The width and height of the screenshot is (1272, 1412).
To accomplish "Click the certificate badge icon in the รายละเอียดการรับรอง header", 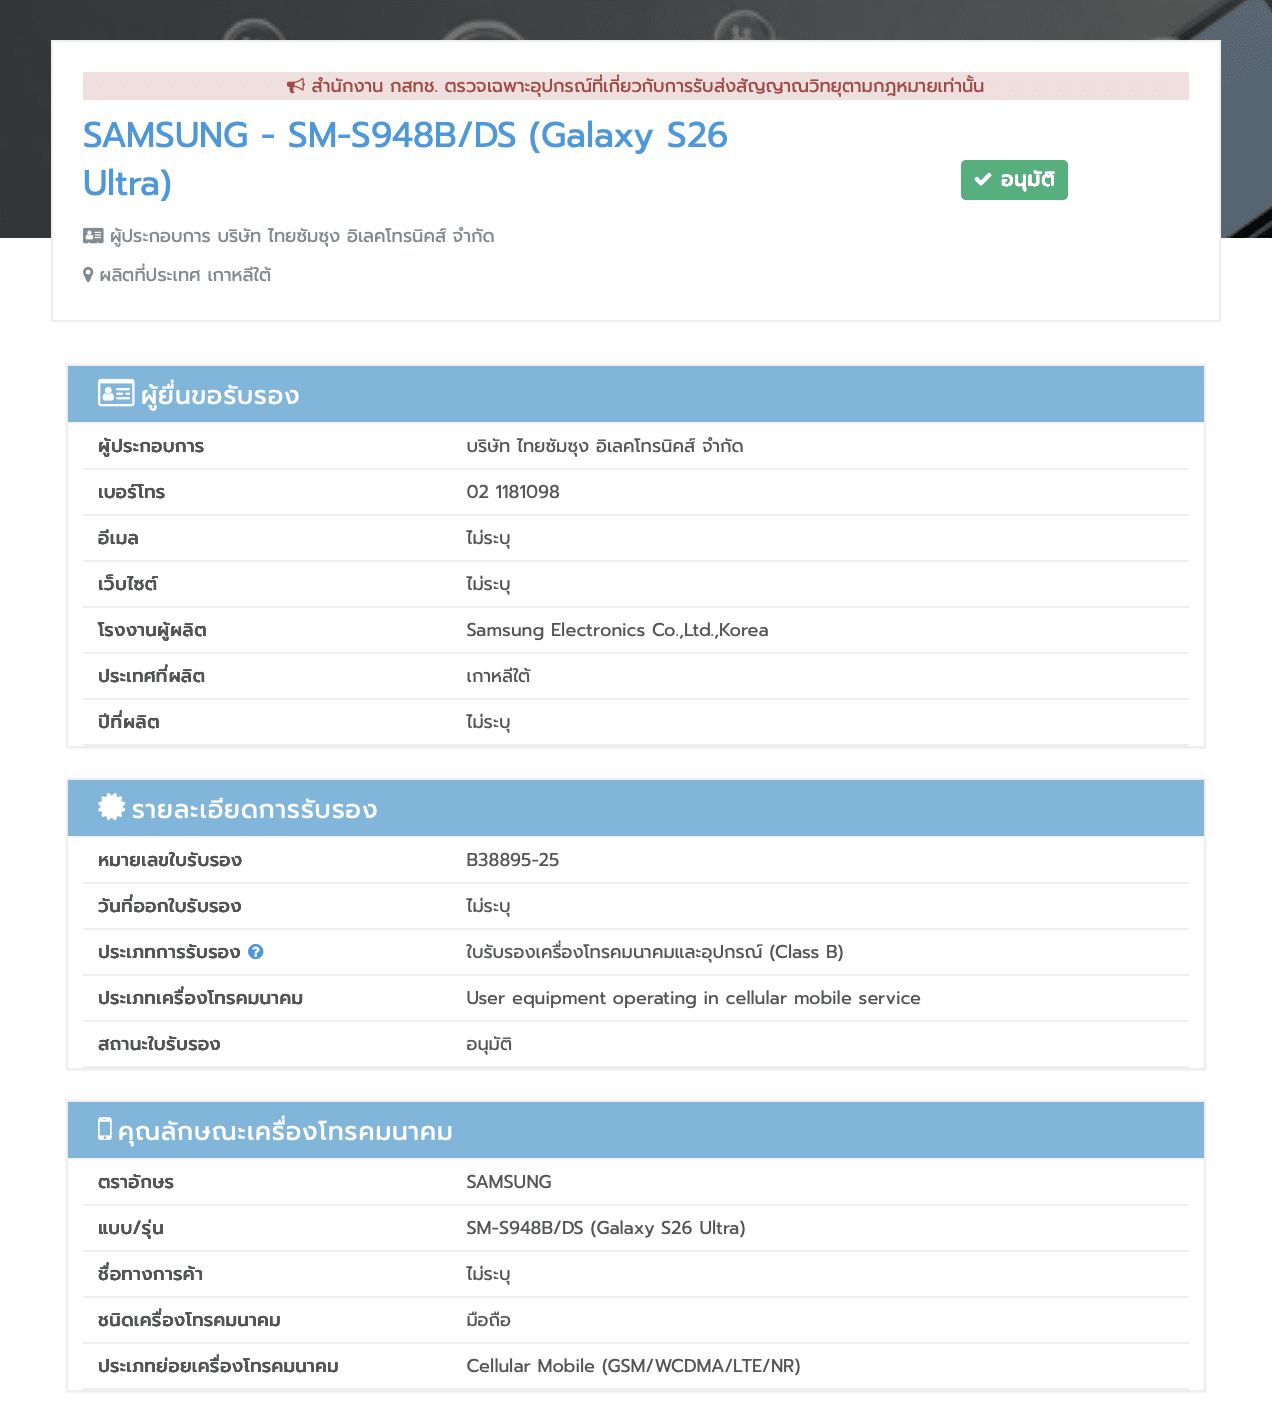I will coord(112,807).
